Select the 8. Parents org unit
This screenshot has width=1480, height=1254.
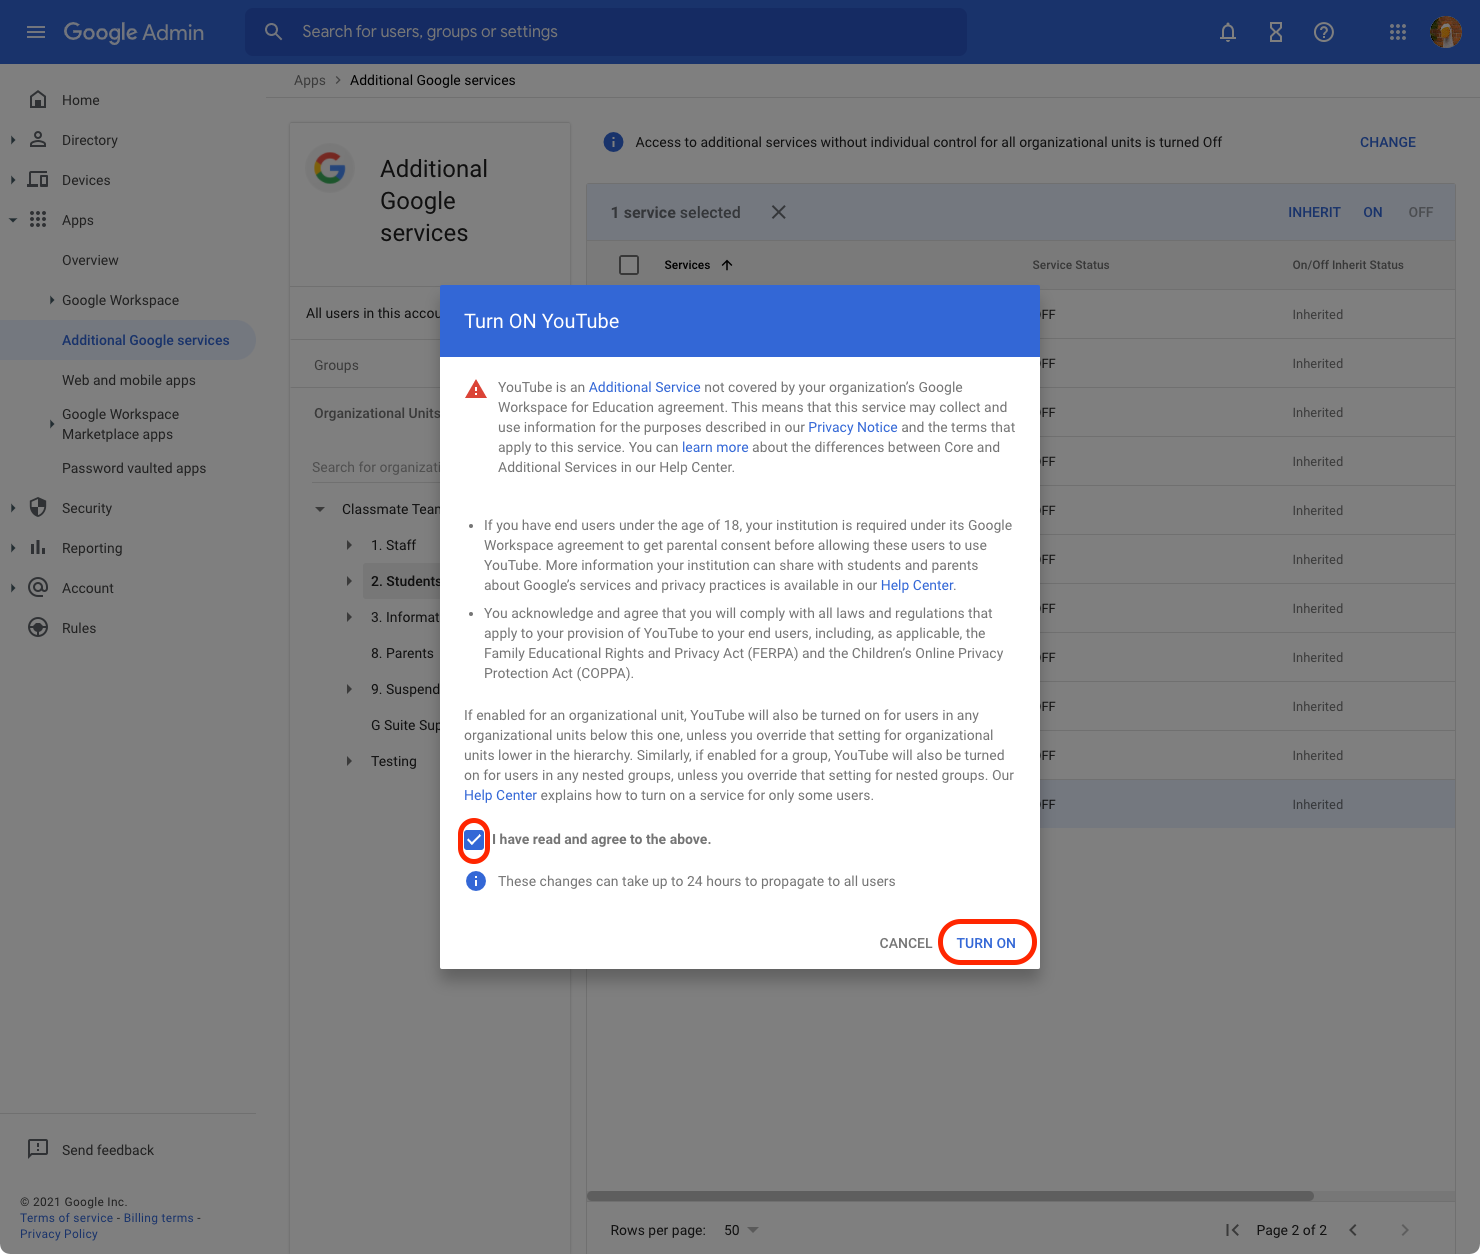(402, 653)
